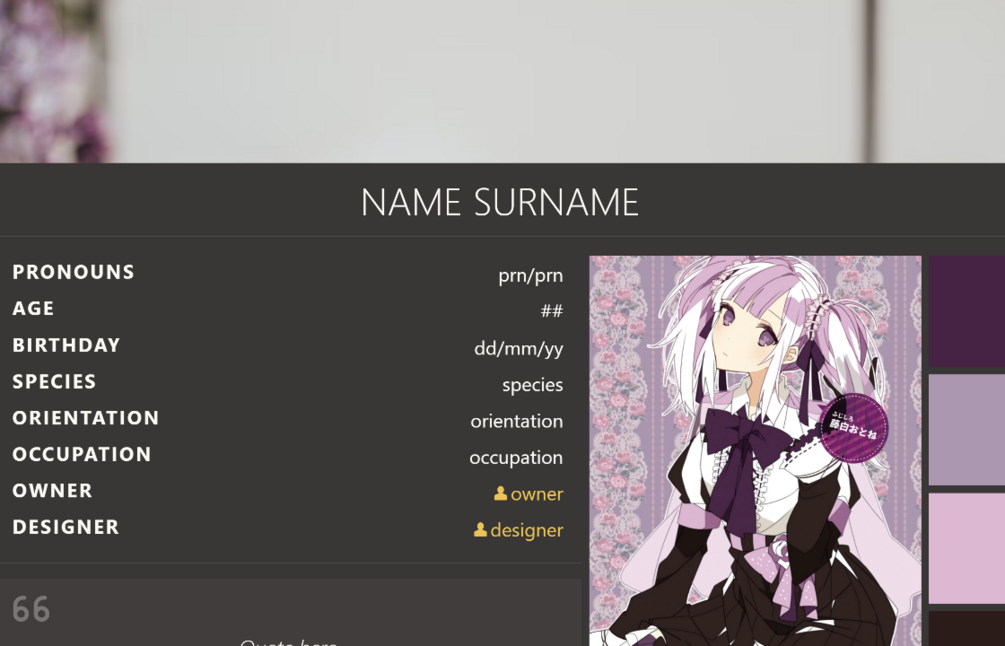Image resolution: width=1005 pixels, height=646 pixels.
Task: Click the owner profile link
Action: tap(529, 494)
